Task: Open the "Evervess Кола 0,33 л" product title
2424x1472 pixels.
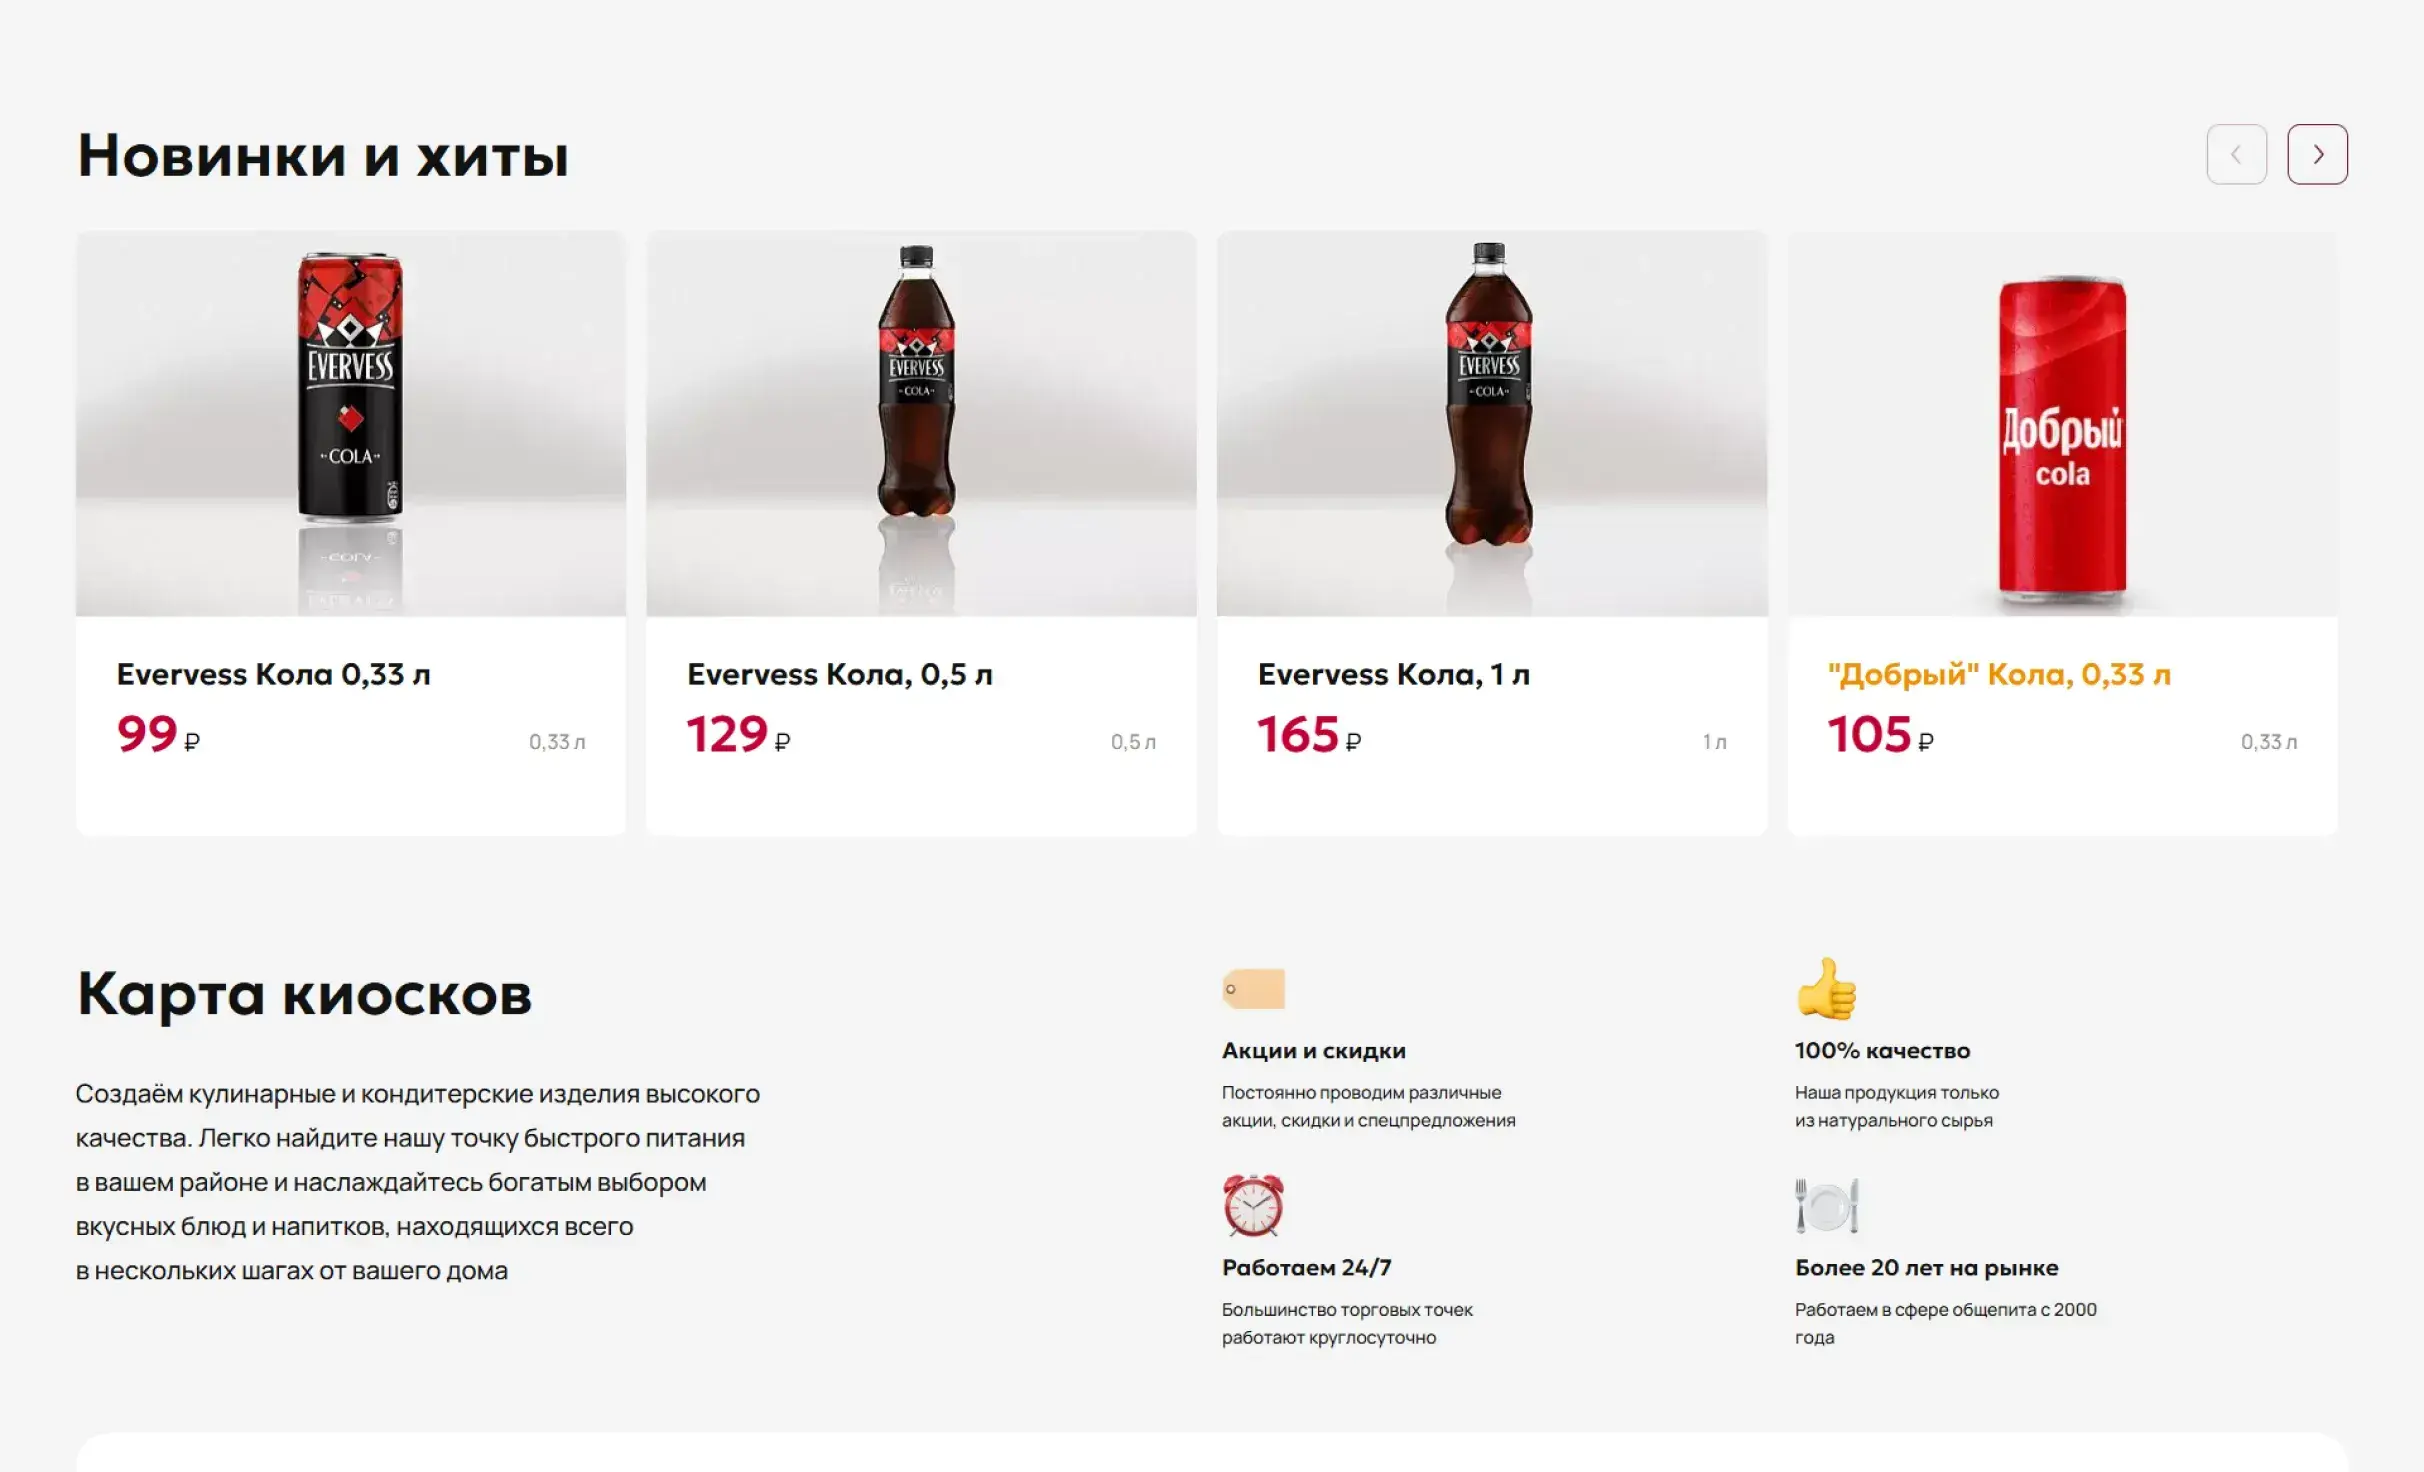Action: 273,674
